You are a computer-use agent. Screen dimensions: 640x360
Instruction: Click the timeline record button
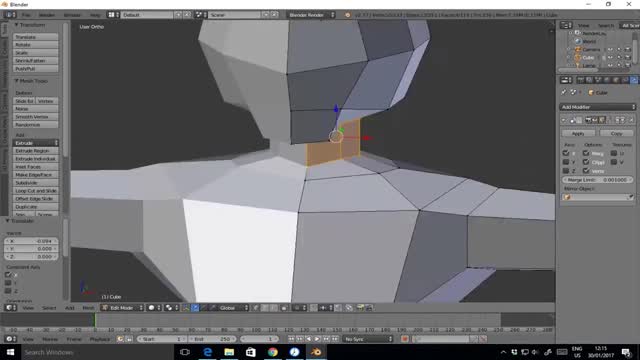(x=404, y=339)
